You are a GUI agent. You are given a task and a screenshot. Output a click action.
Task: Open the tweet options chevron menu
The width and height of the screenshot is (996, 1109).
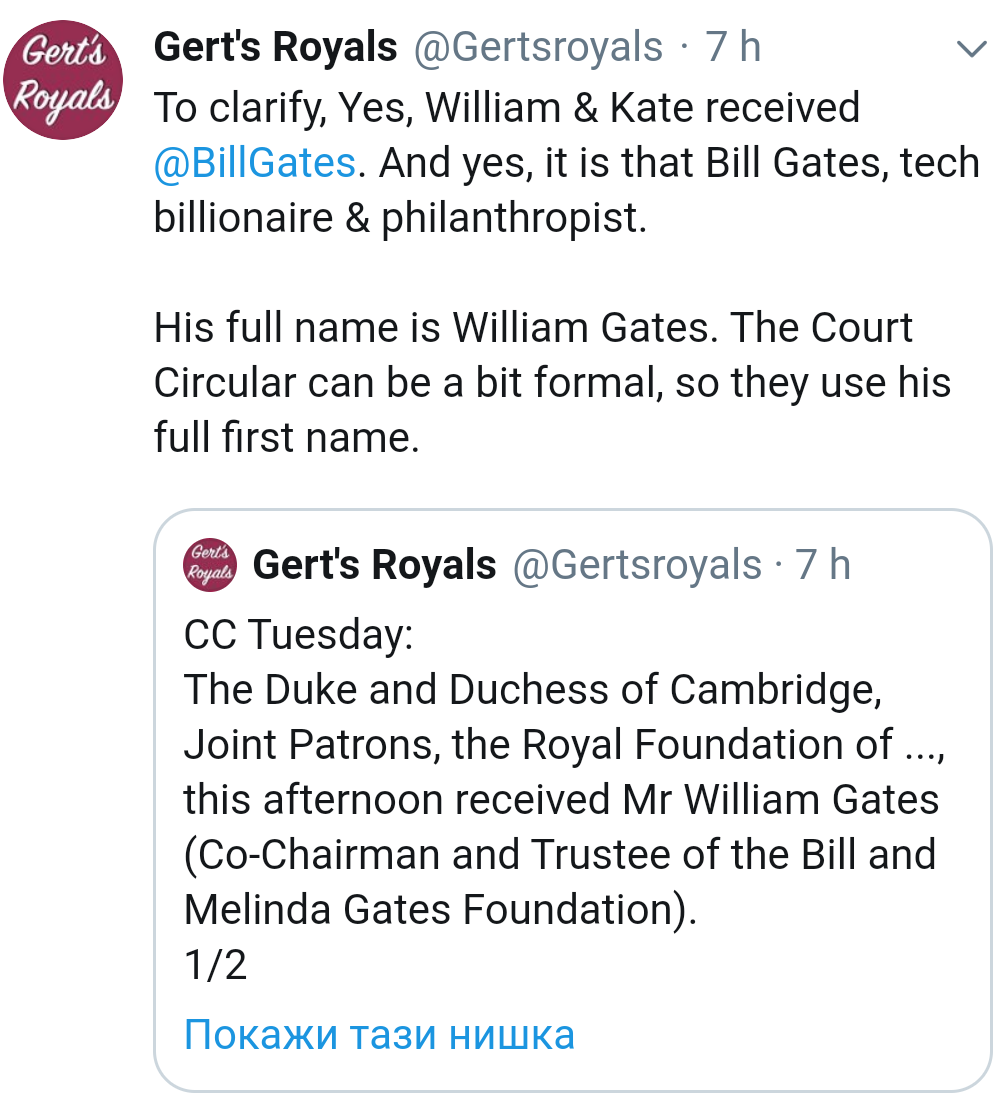click(x=971, y=49)
